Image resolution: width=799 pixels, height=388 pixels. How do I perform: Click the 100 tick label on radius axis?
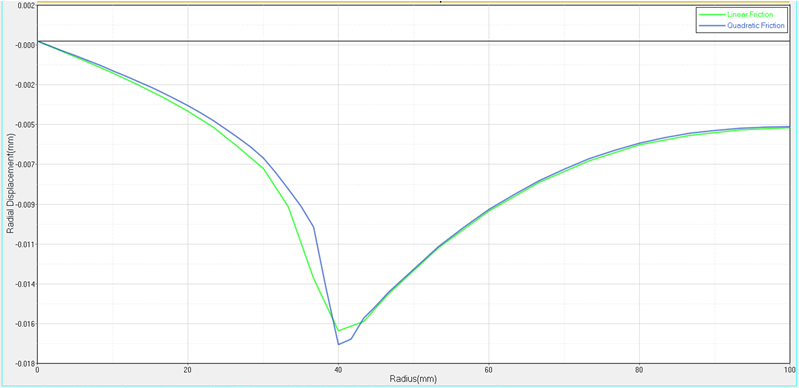[x=789, y=370]
